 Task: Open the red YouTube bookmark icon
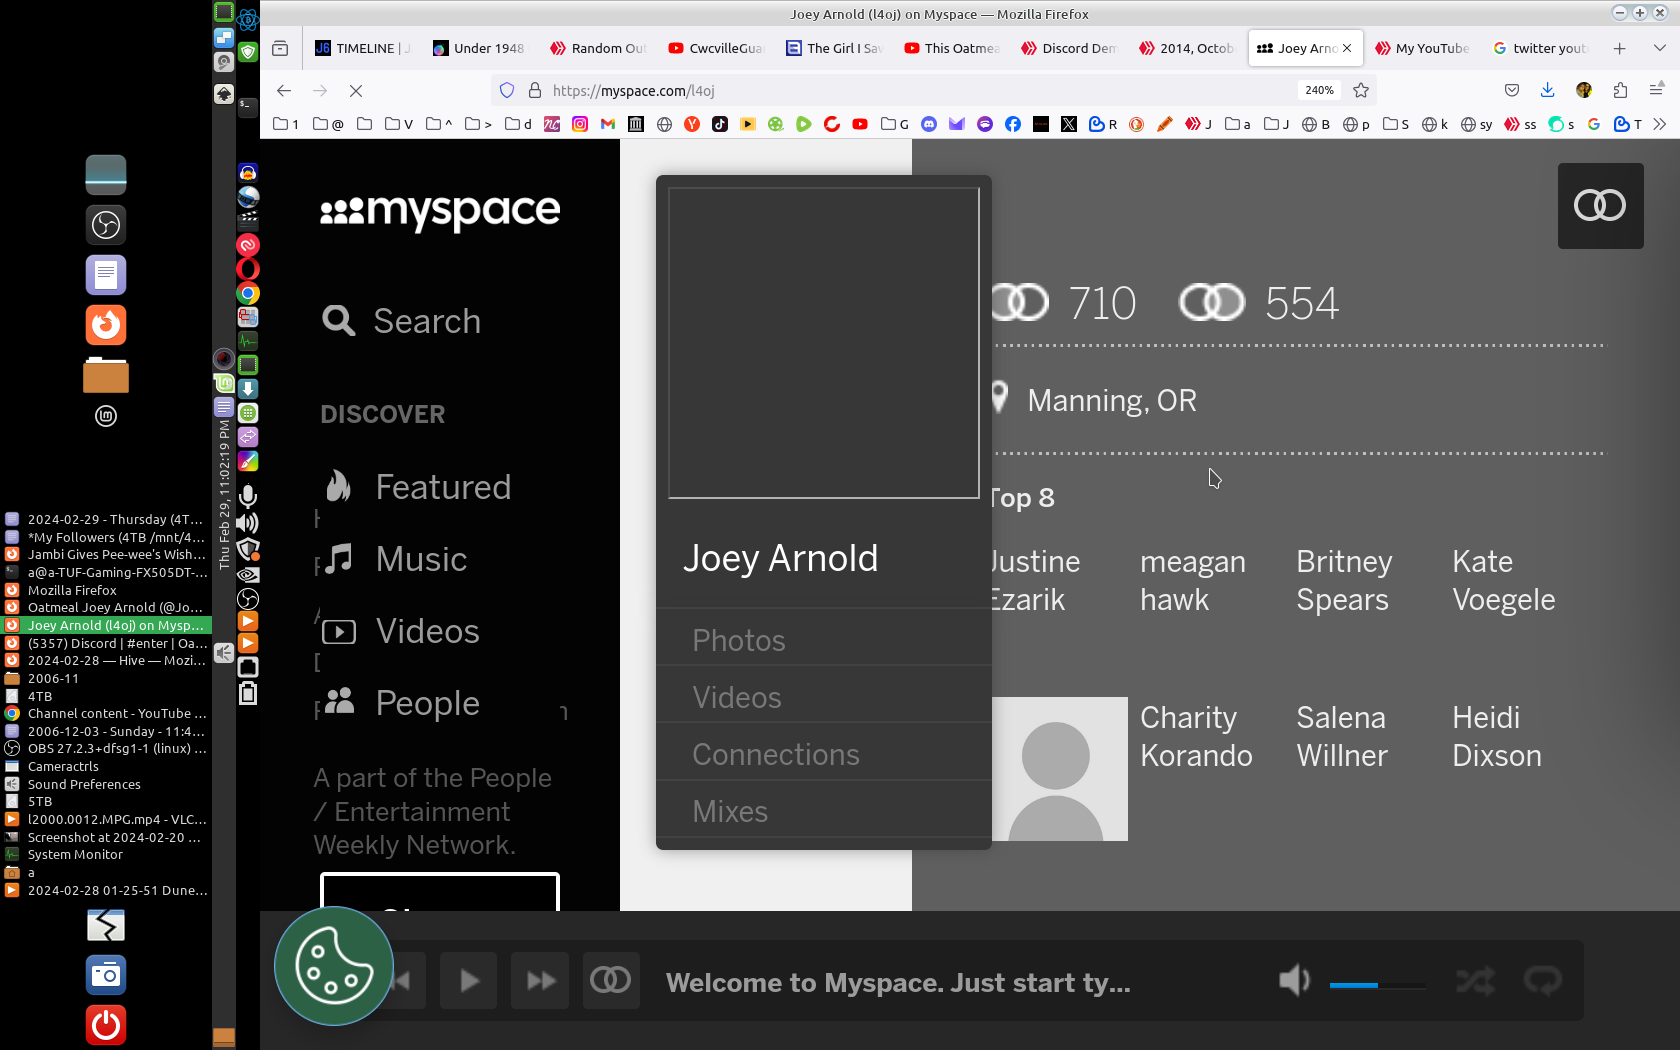[860, 124]
